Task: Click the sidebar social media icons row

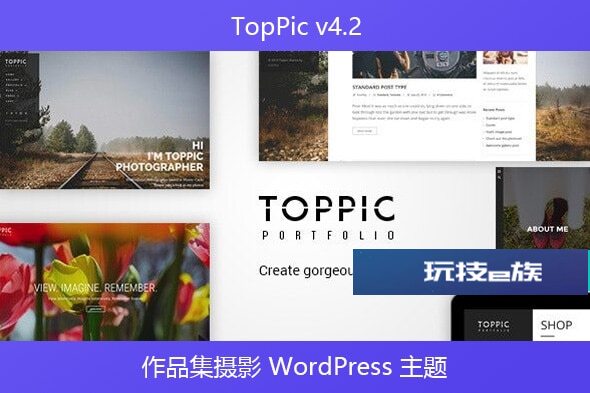Action: tap(16, 113)
